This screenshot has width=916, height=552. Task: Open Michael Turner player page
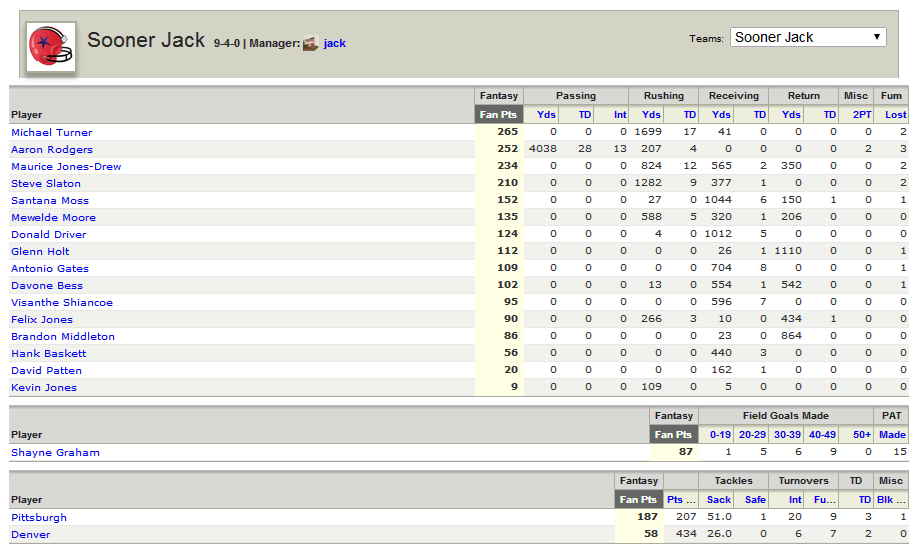[51, 133]
